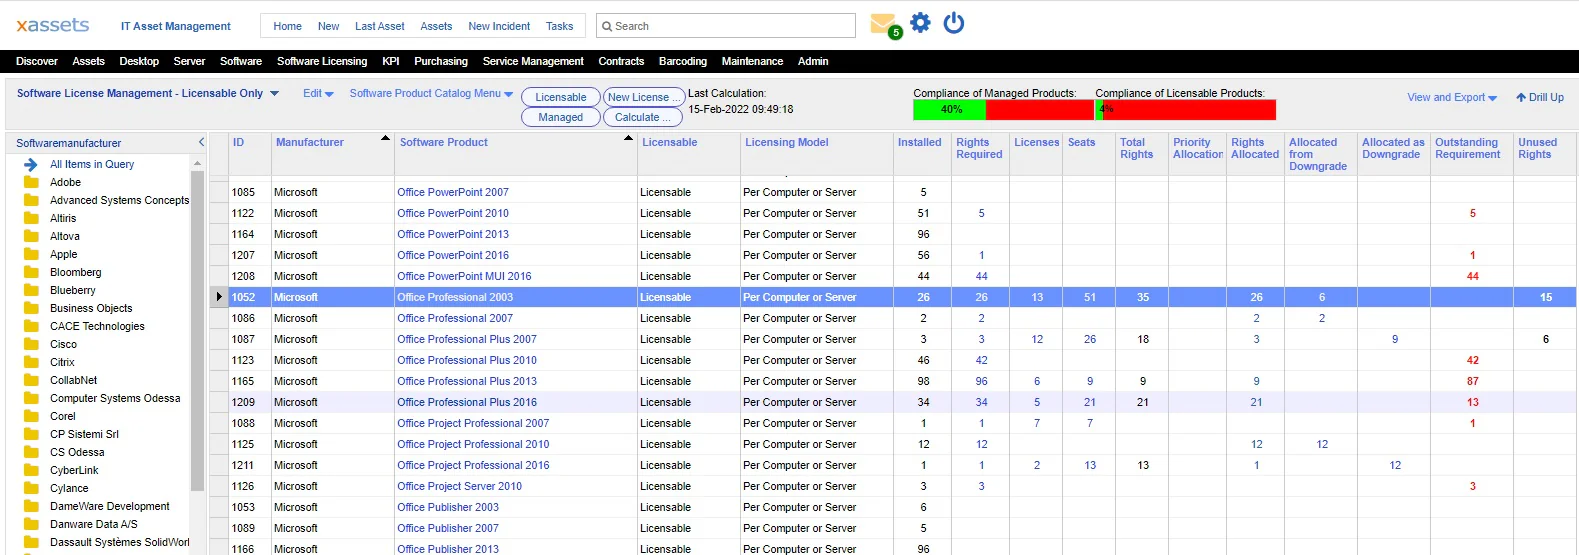Open Office Professional 2003 product link
This screenshot has width=1579, height=555.
coord(455,297)
